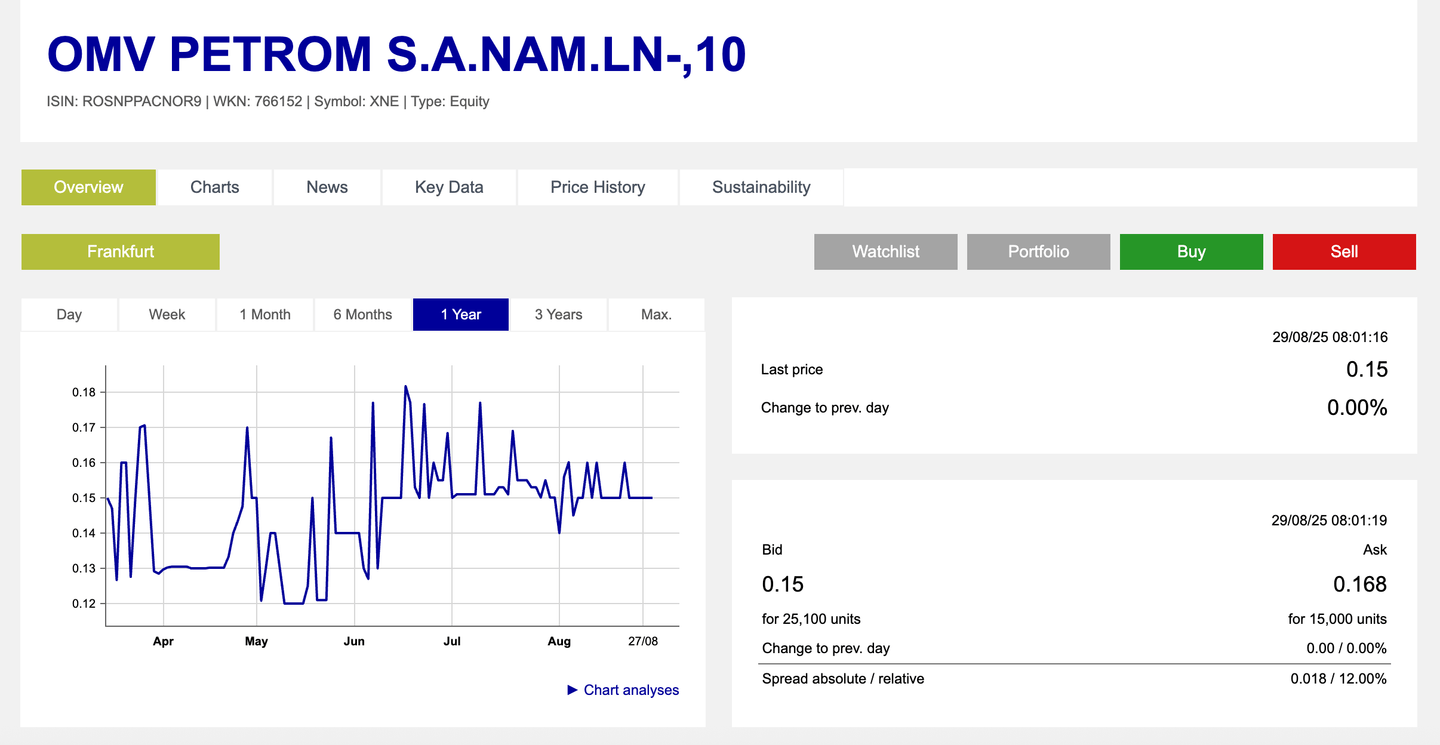1440x745 pixels.
Task: Select the Sustainability tab
Action: coord(761,187)
